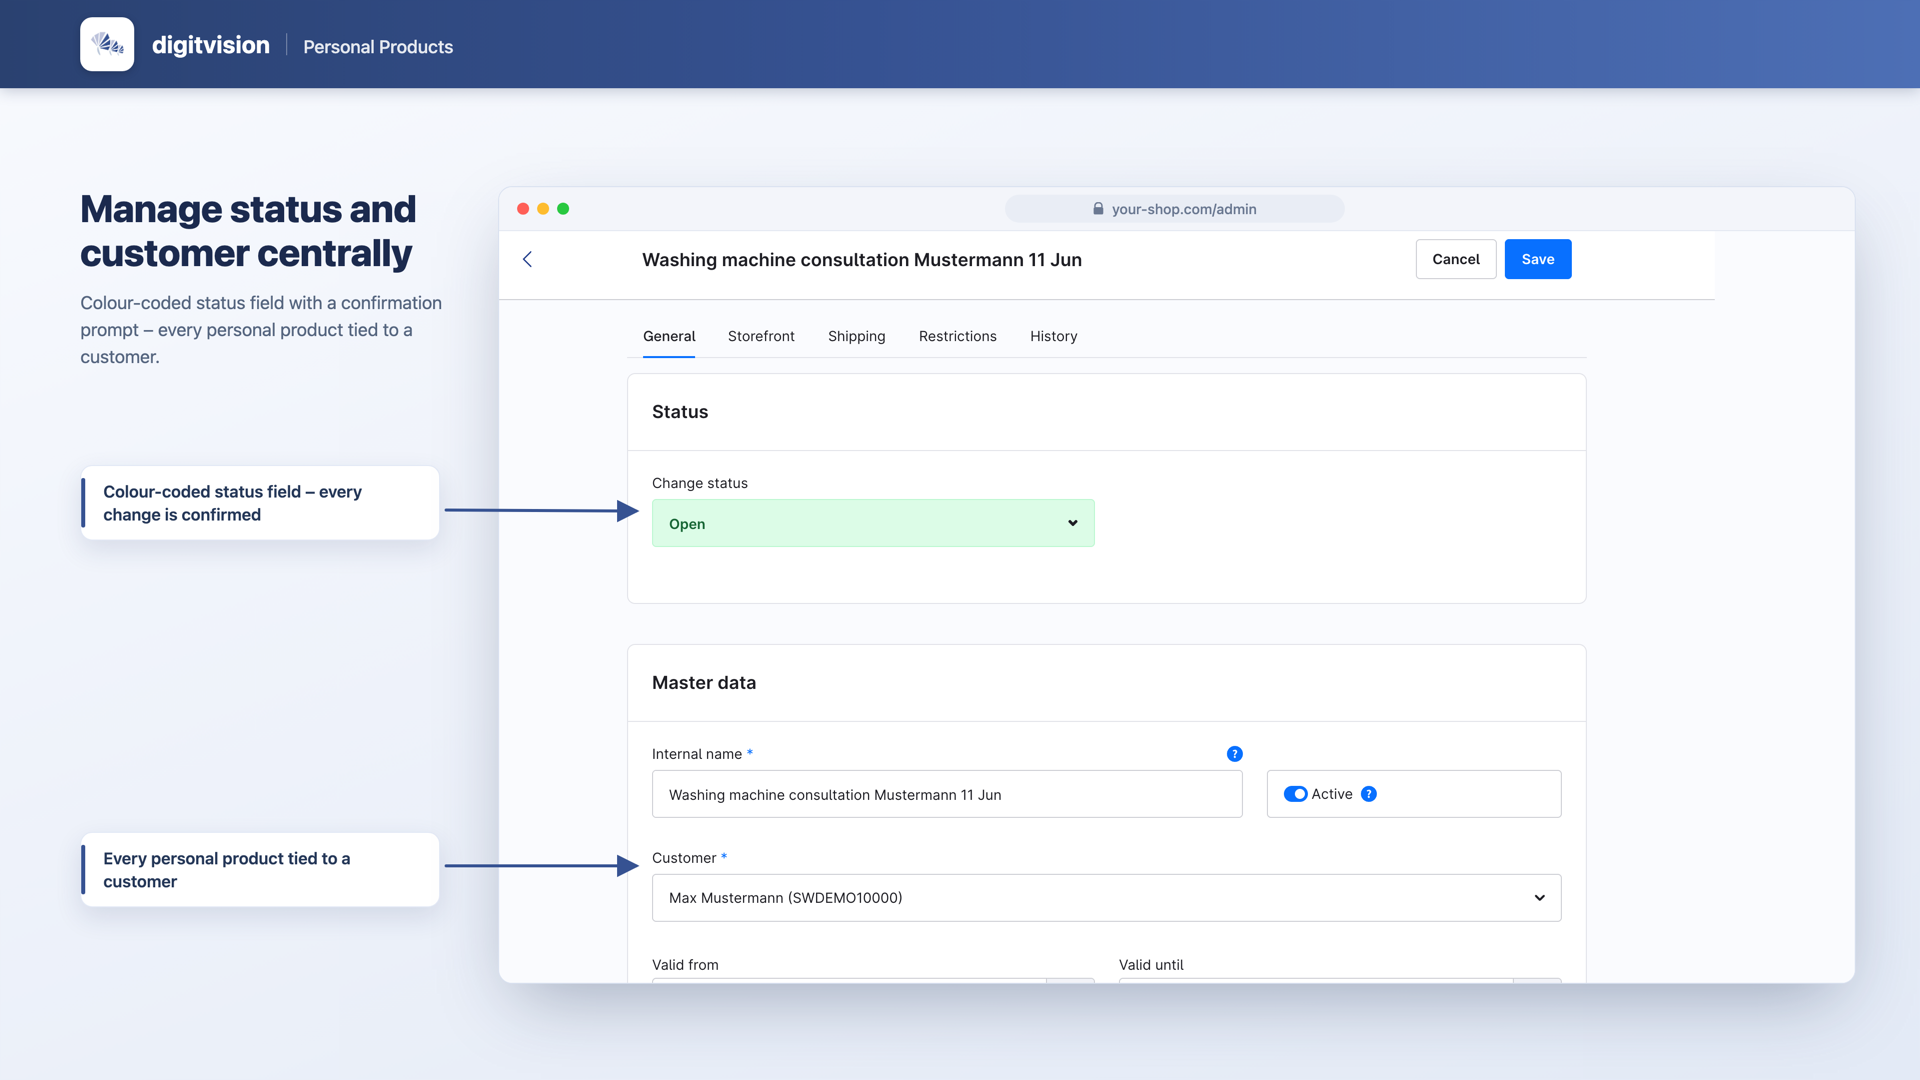Select the Restrictions tab
Viewport: 1920px width, 1080px height.
pos(957,336)
